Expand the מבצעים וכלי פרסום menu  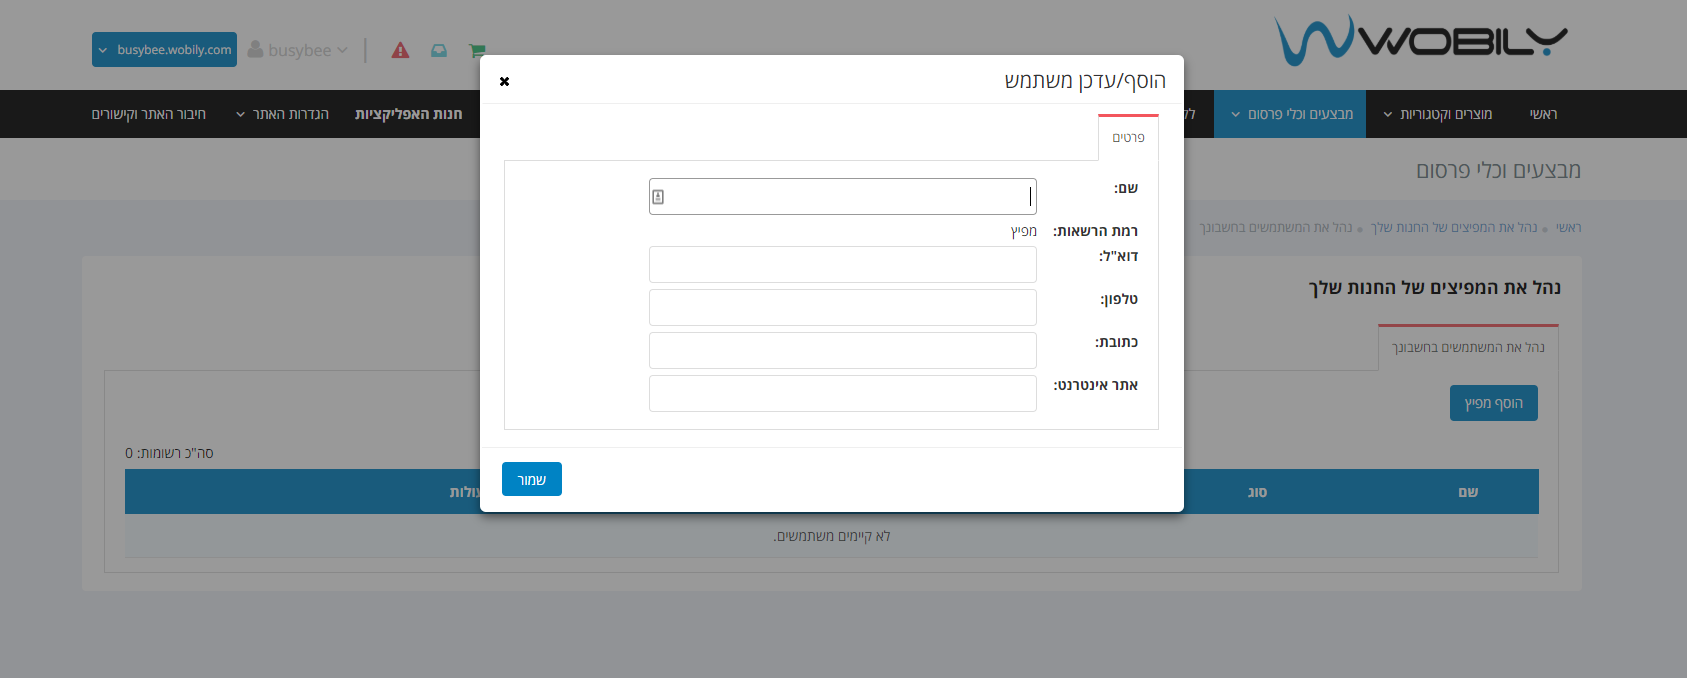coord(1291,114)
